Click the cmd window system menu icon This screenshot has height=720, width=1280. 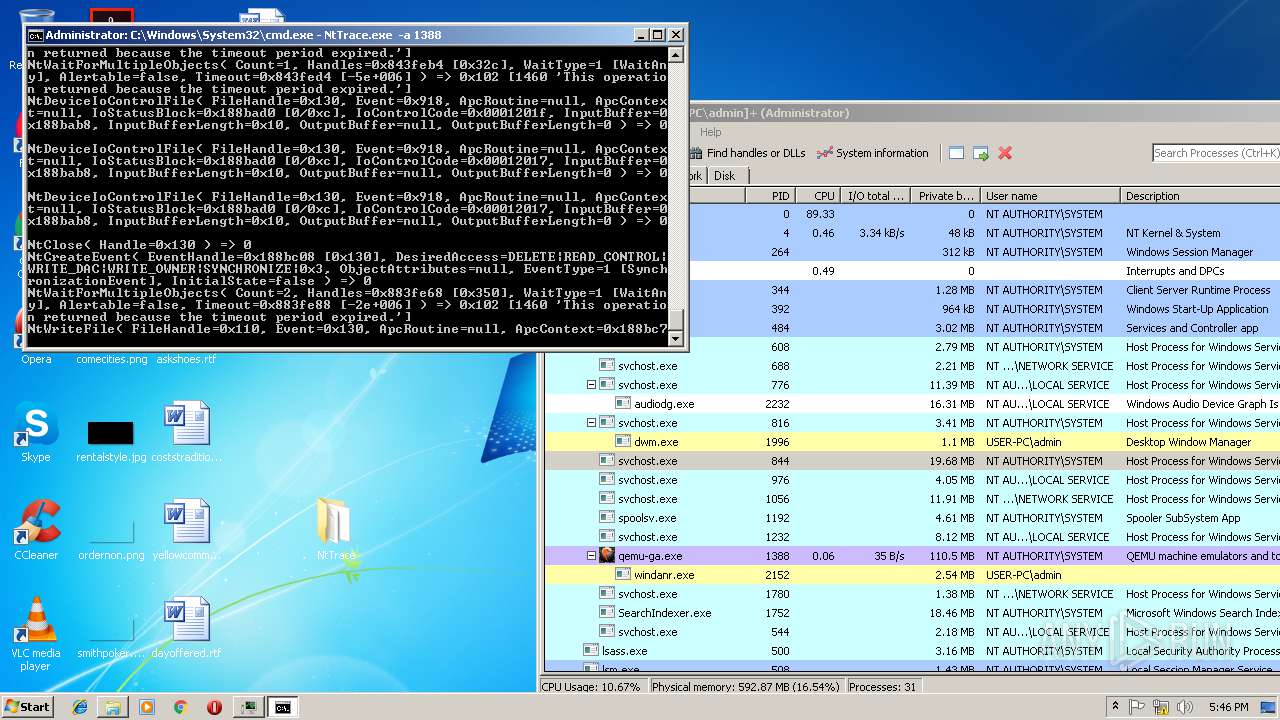tap(35, 34)
